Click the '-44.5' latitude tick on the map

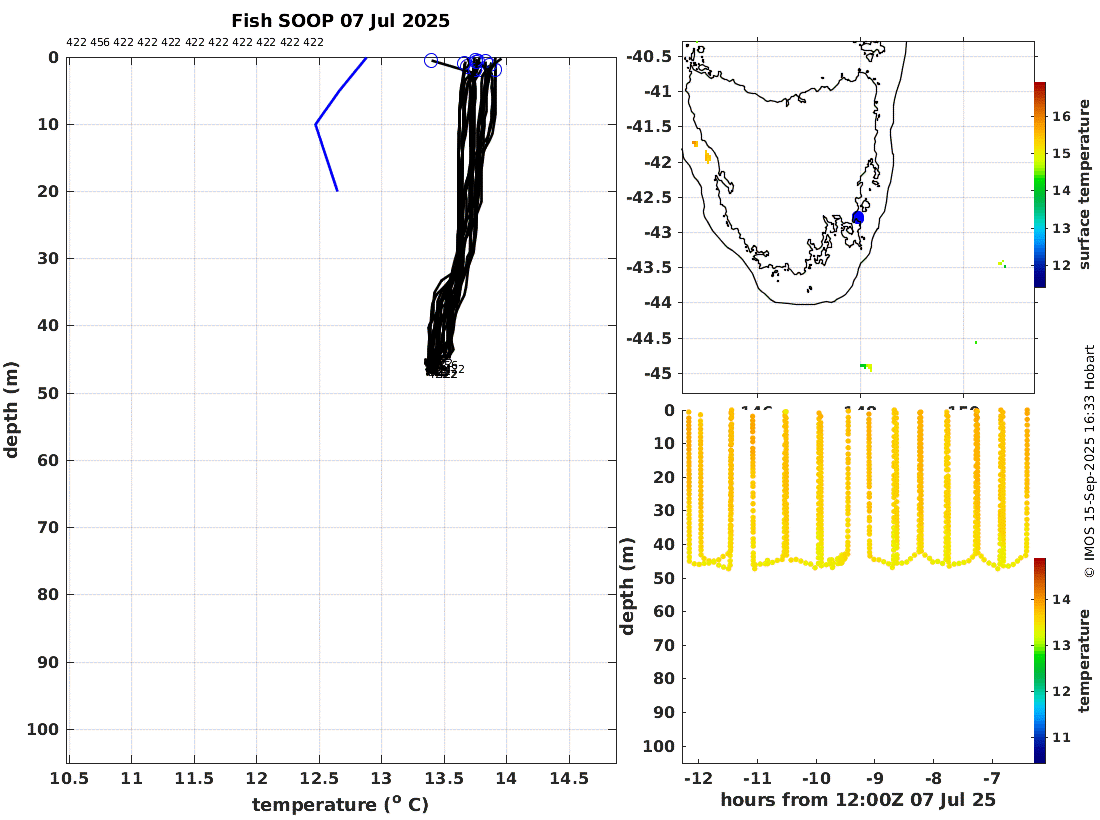pos(648,338)
